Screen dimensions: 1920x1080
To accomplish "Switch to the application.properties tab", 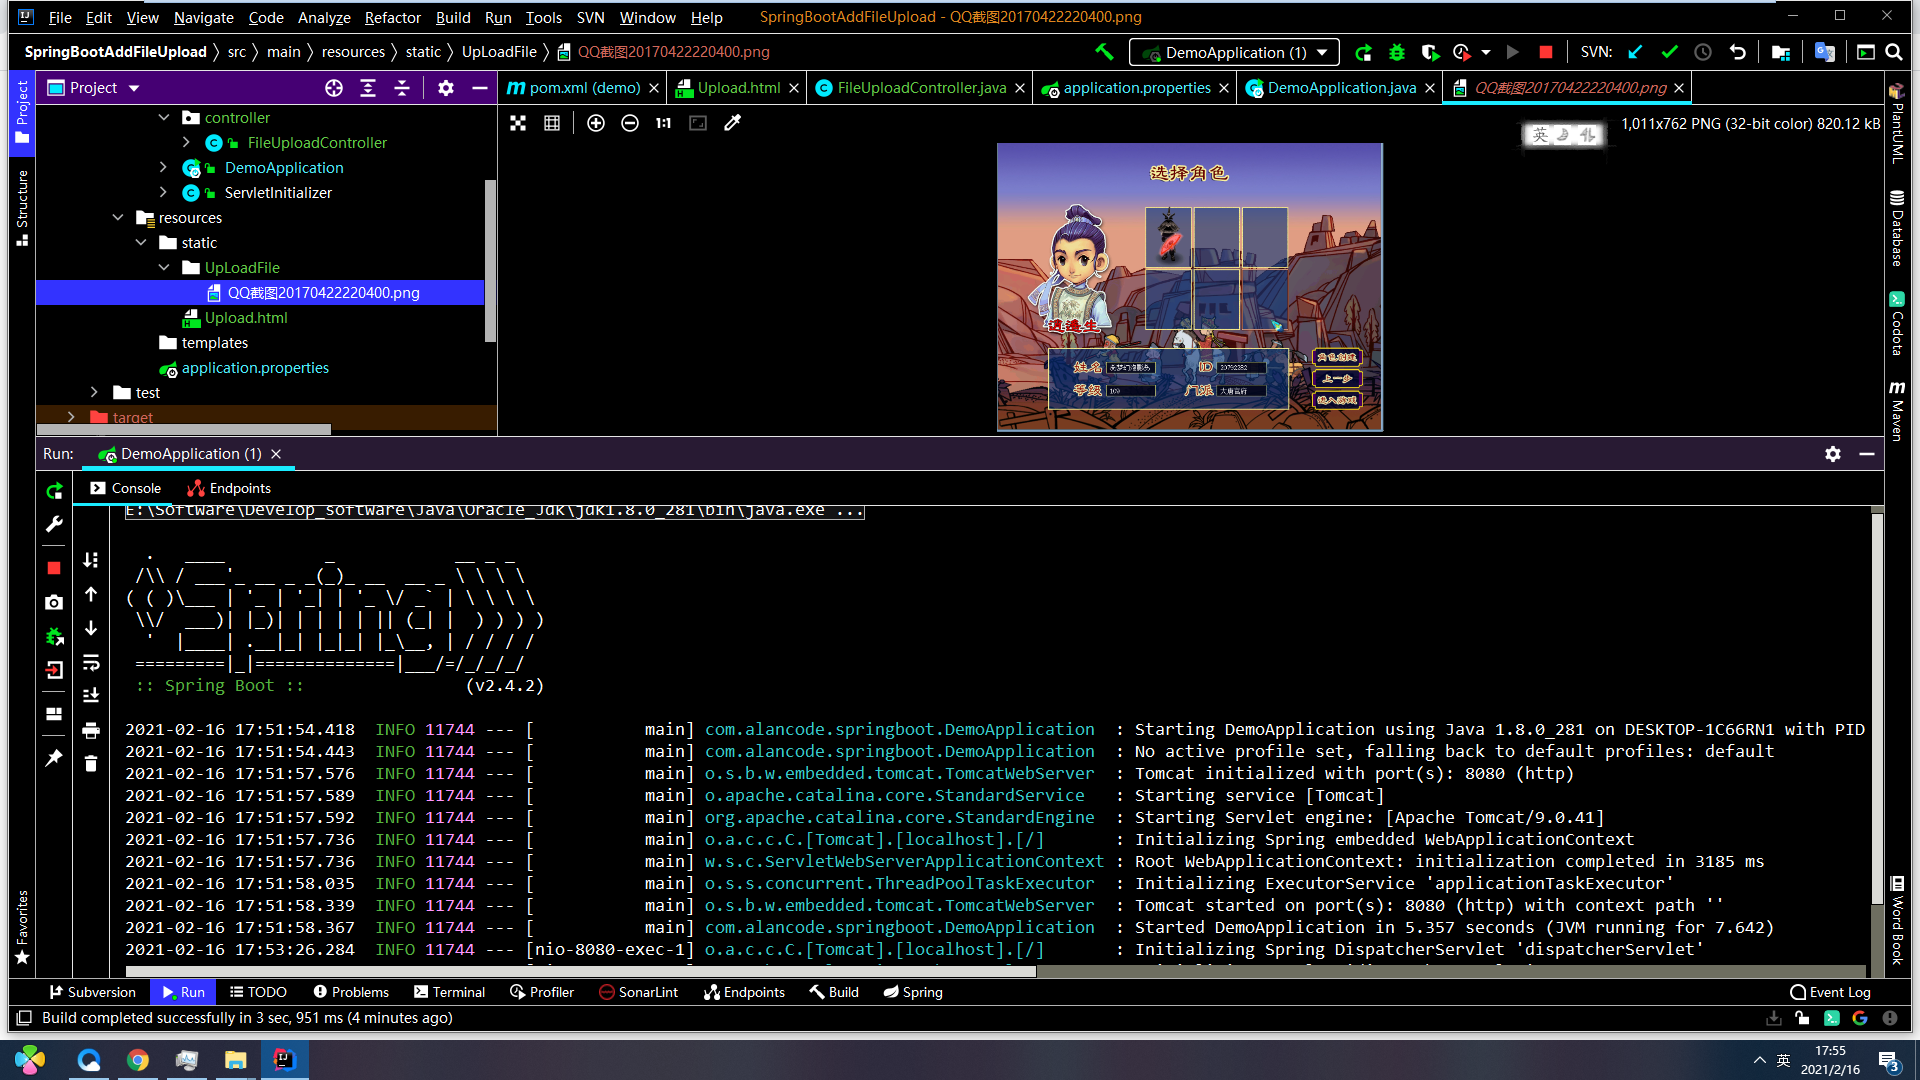I will pyautogui.click(x=1136, y=88).
